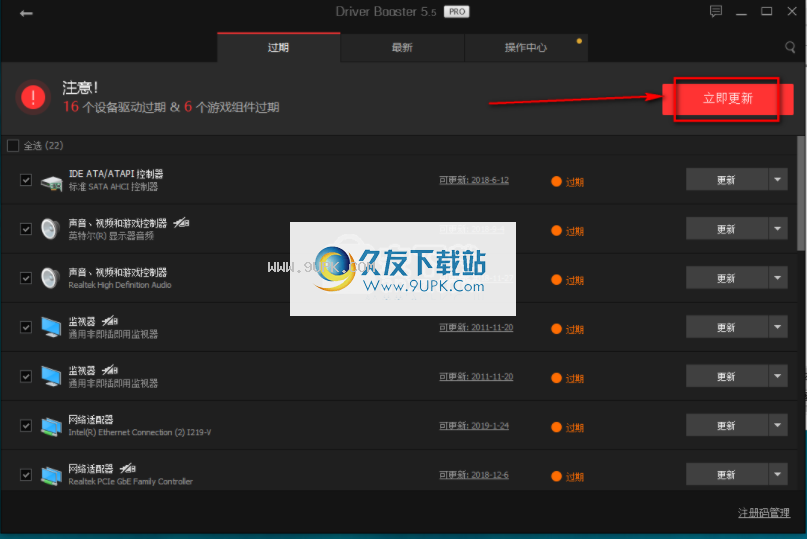Click 更新 for IDE ATA/ATAPI 控制器

tap(727, 179)
